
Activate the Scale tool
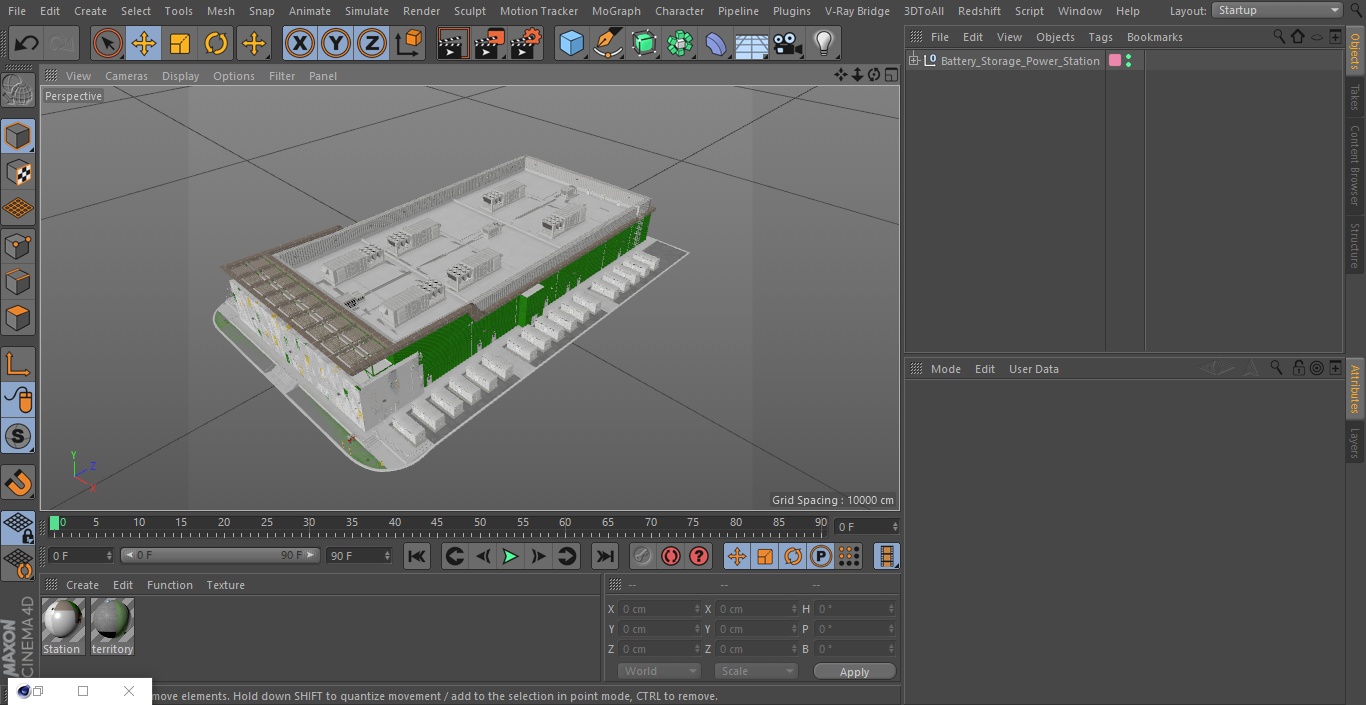pos(180,44)
